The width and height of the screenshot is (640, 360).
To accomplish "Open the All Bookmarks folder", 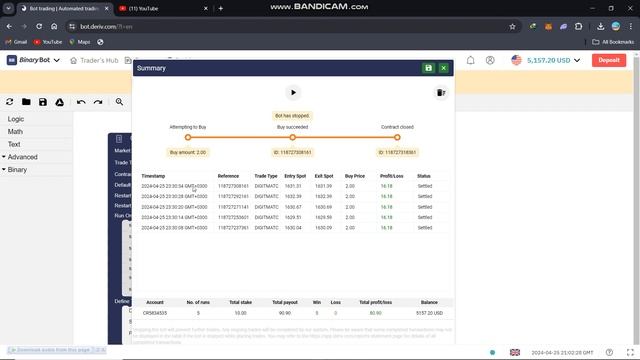I will coord(613,42).
